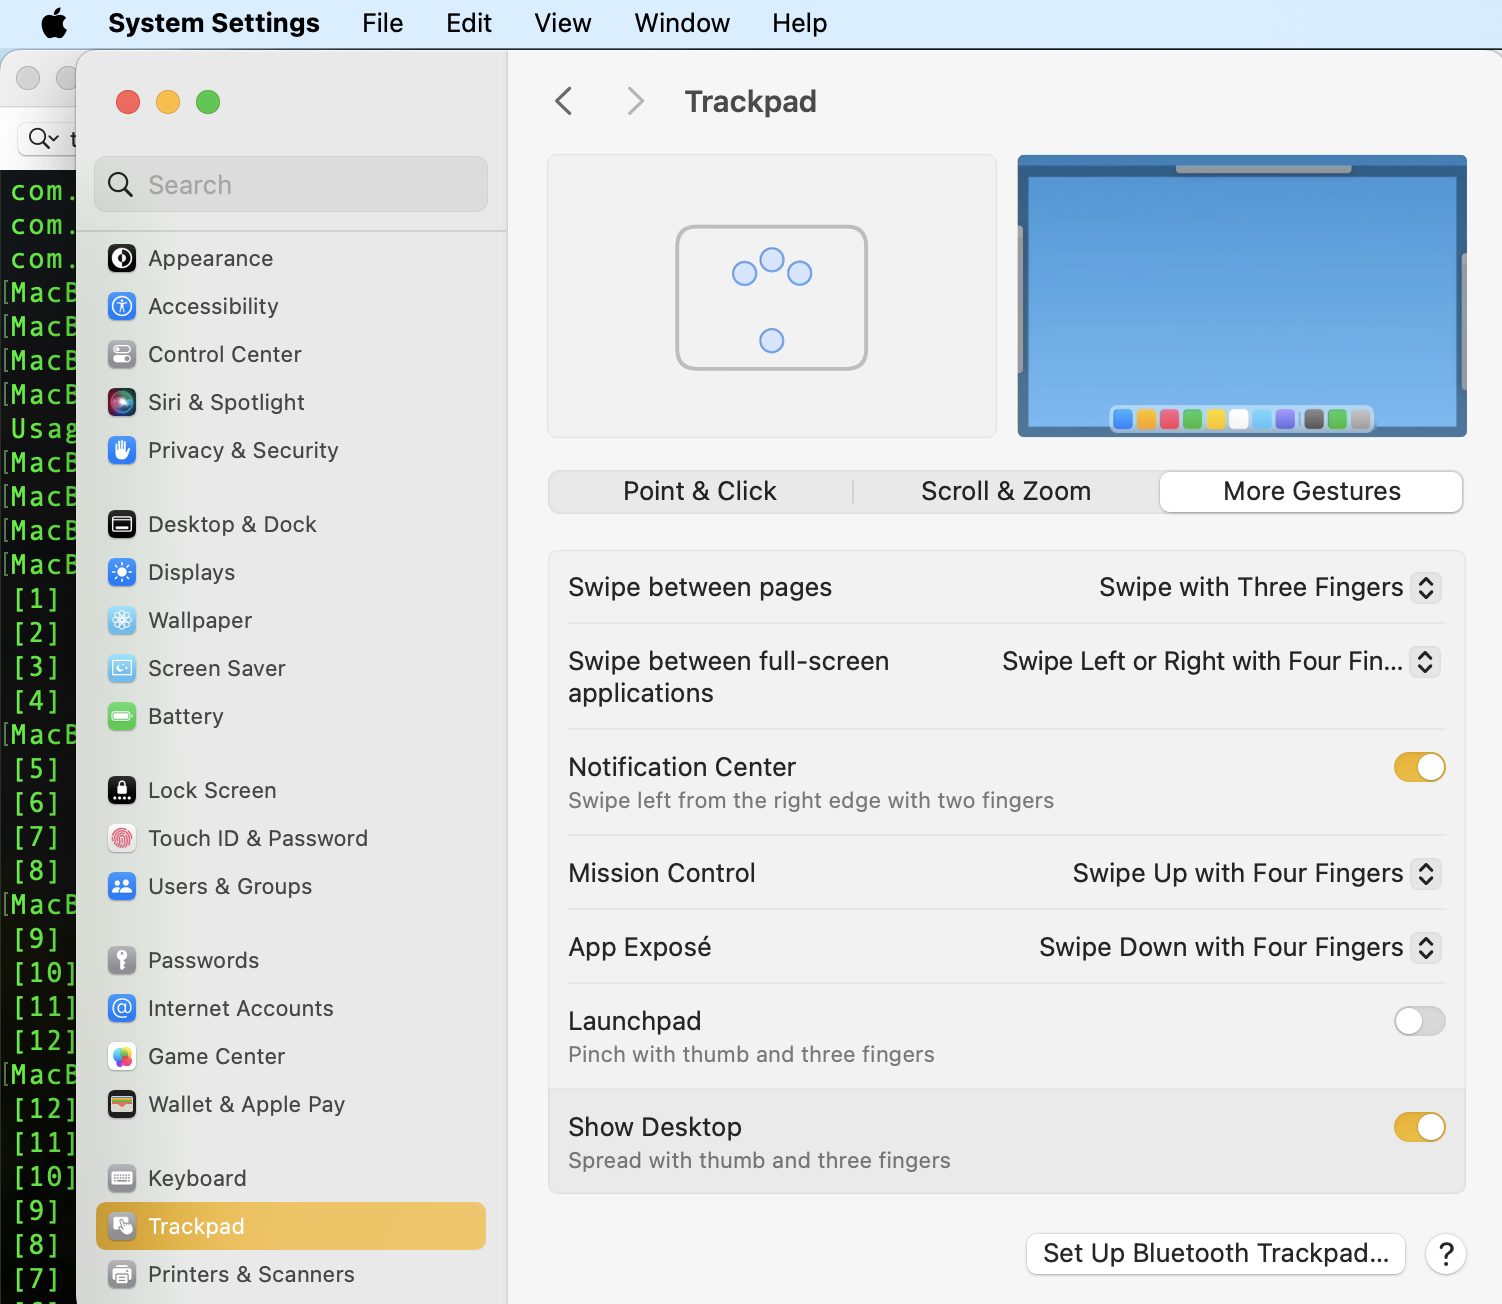Open the Lock Screen icon
This screenshot has height=1304, width=1502.
122,790
